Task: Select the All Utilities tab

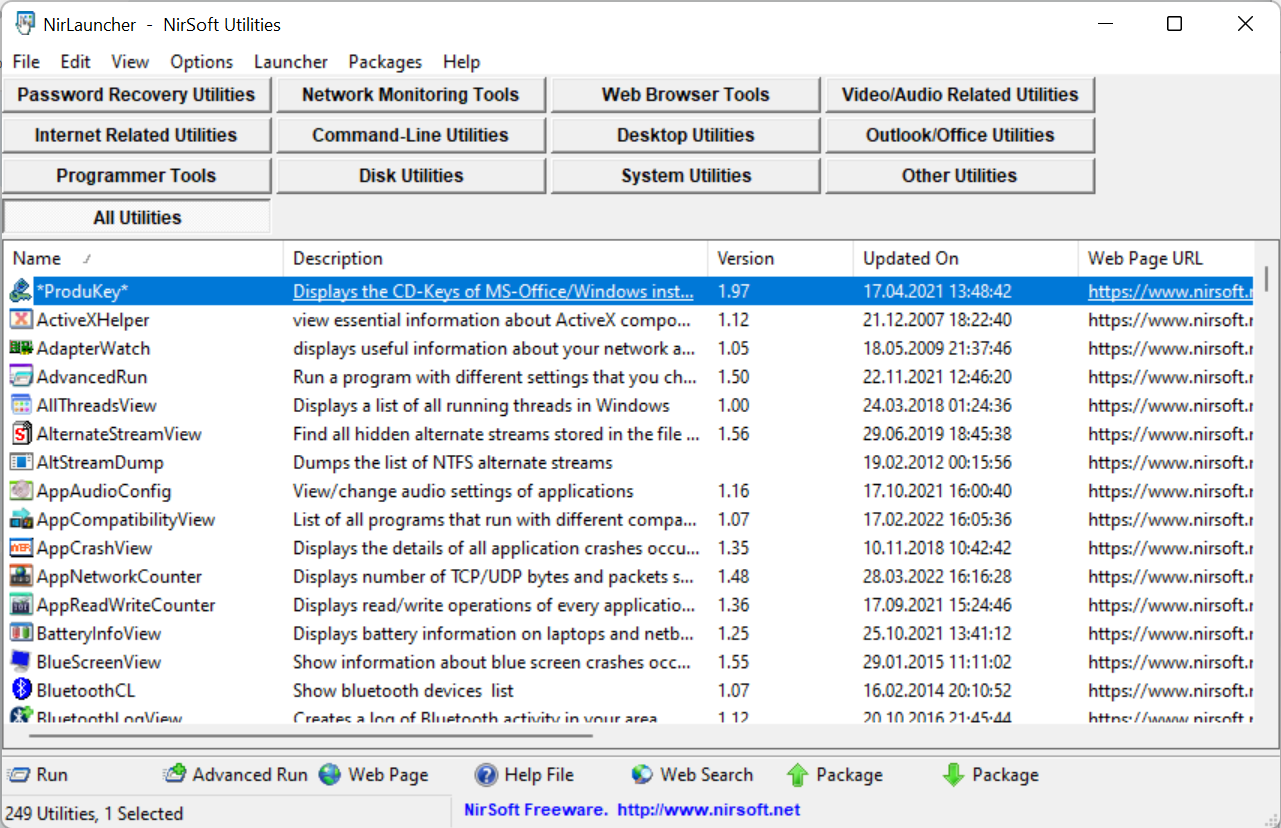Action: coord(137,217)
